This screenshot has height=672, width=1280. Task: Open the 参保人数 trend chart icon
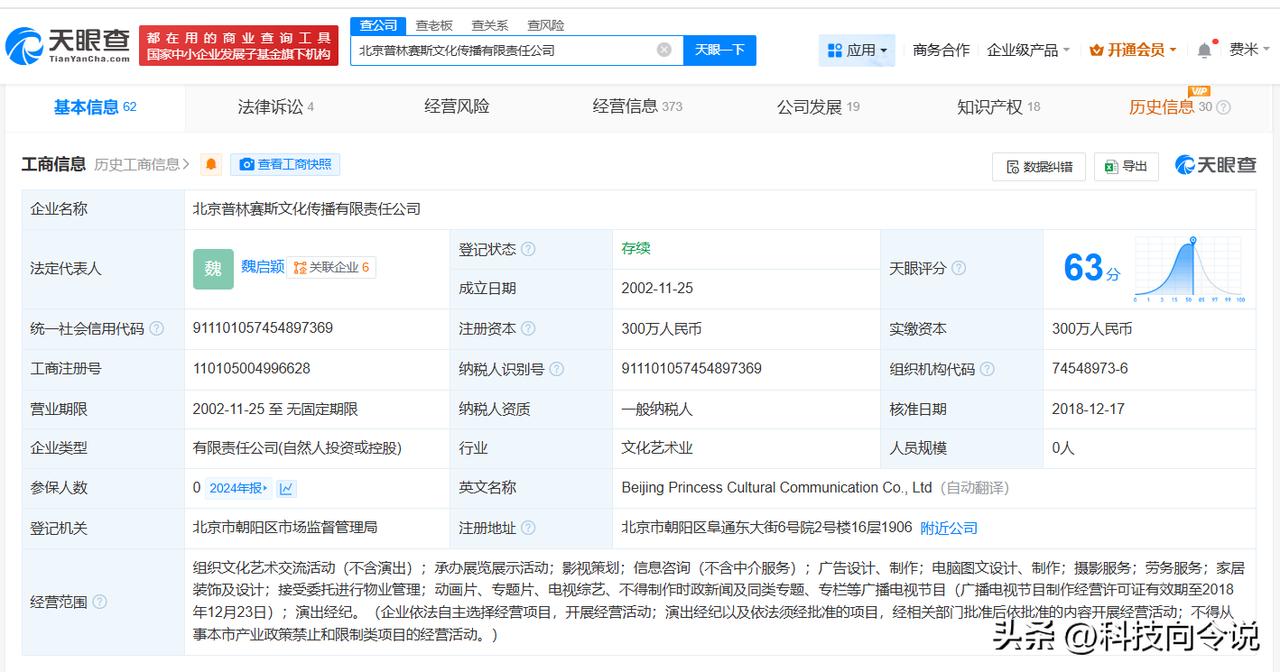point(287,488)
